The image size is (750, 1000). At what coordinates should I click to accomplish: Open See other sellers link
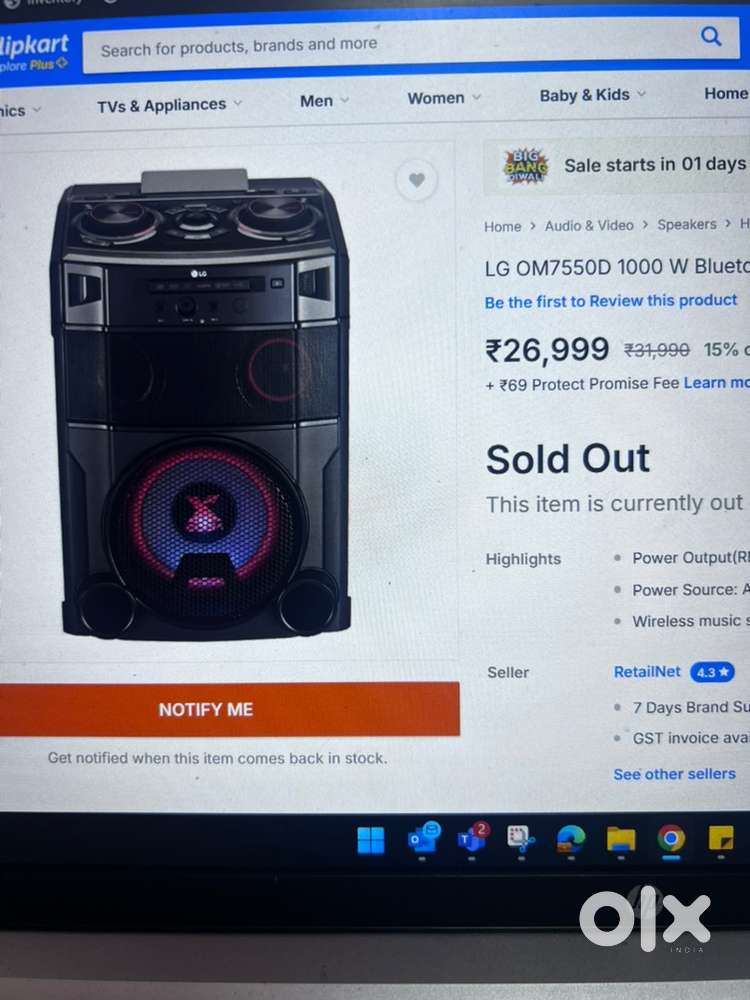coord(674,774)
